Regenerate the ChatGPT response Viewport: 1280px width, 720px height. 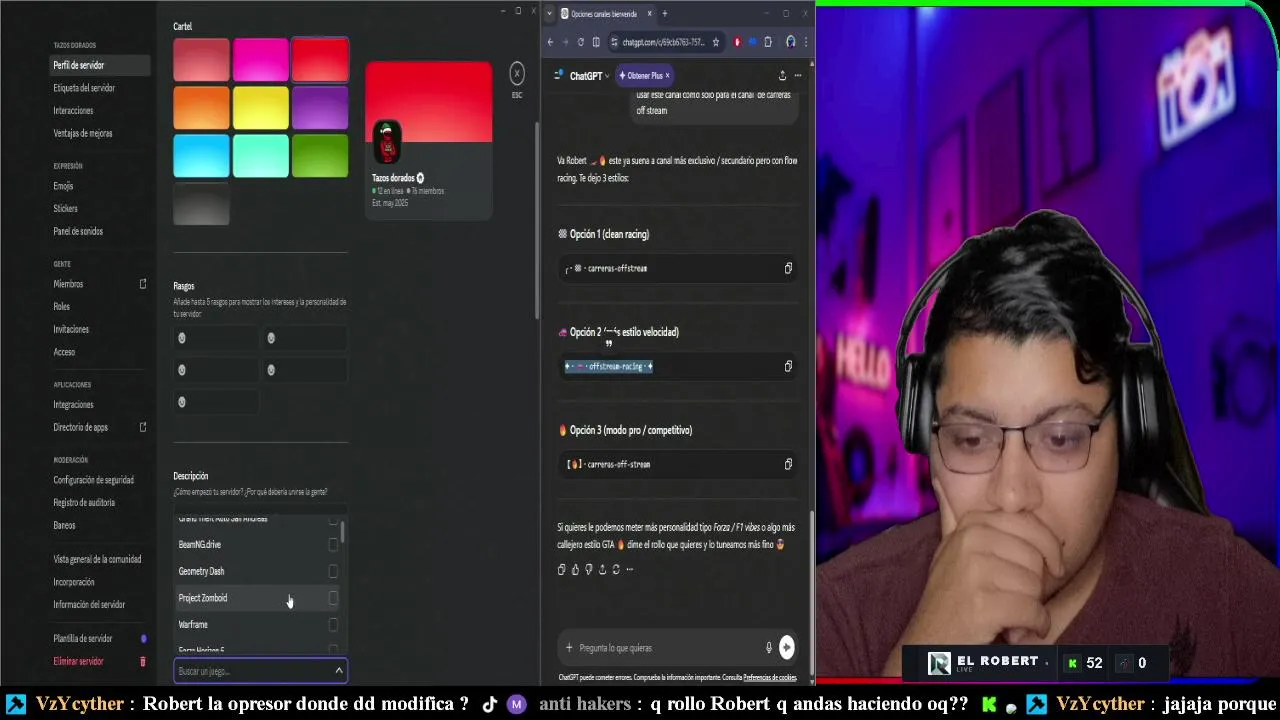[x=616, y=569]
